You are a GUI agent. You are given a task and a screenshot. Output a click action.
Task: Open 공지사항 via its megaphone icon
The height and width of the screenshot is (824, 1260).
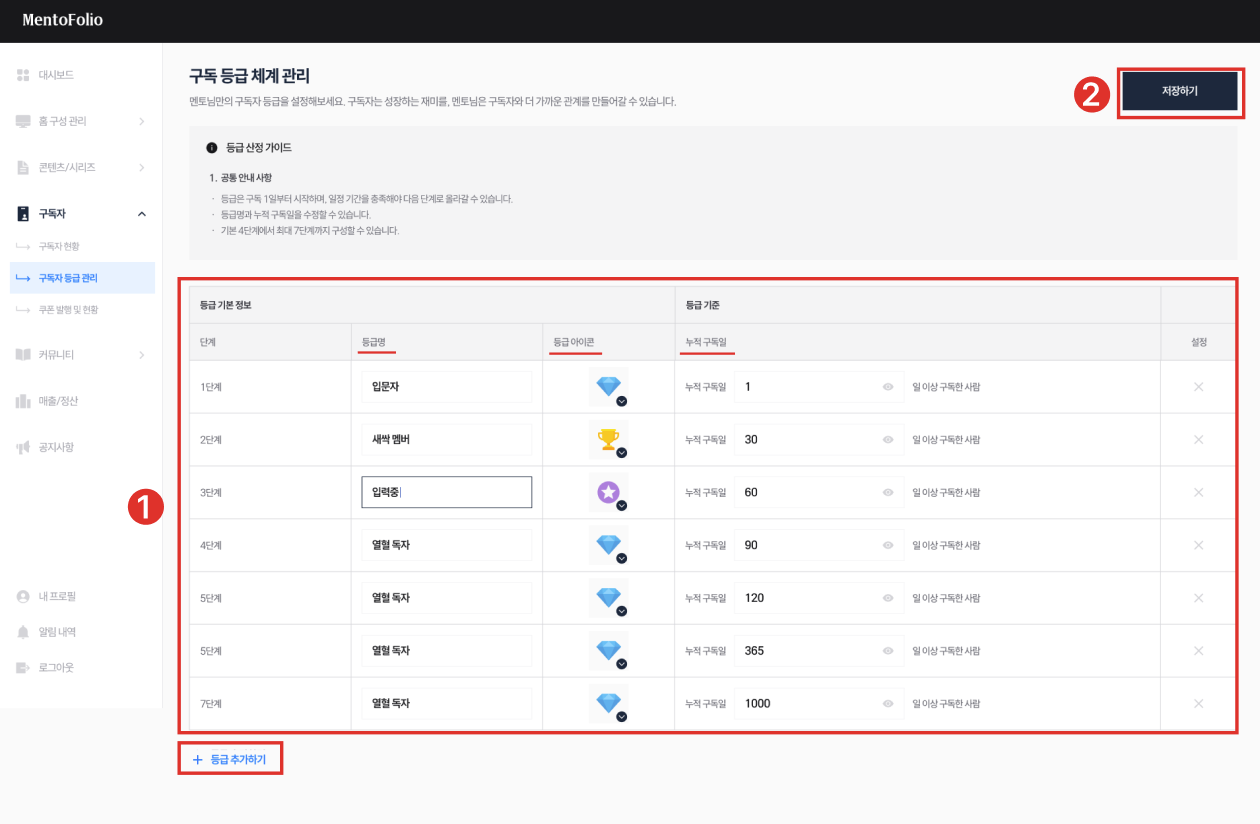[23, 447]
